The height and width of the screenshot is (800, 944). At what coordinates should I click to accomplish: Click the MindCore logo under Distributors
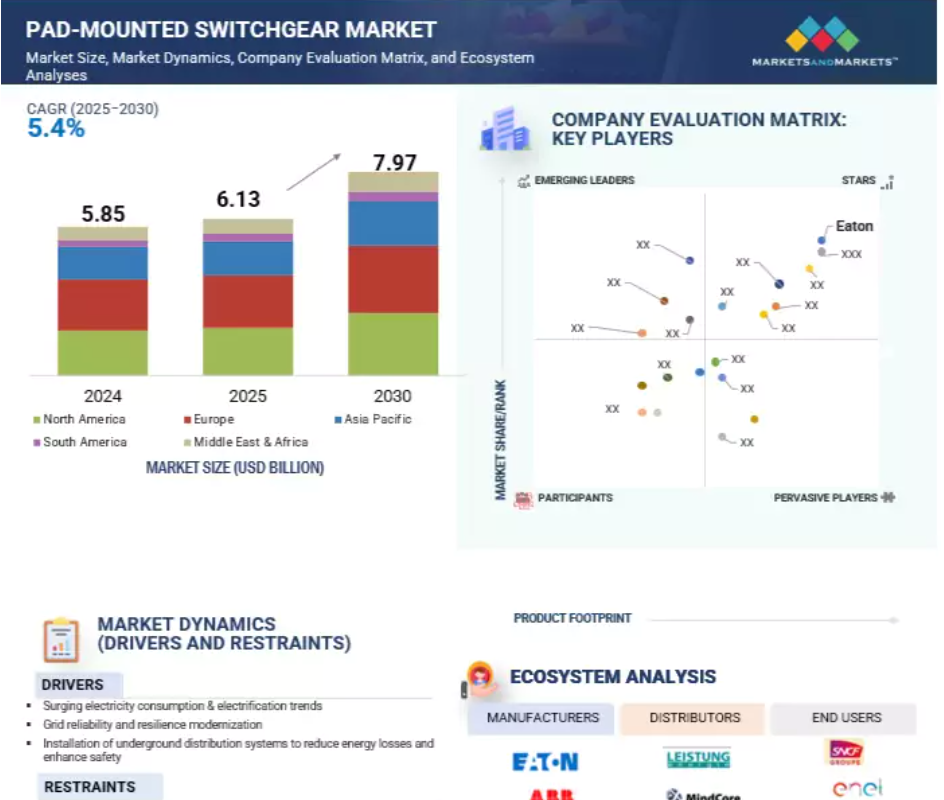point(704,795)
